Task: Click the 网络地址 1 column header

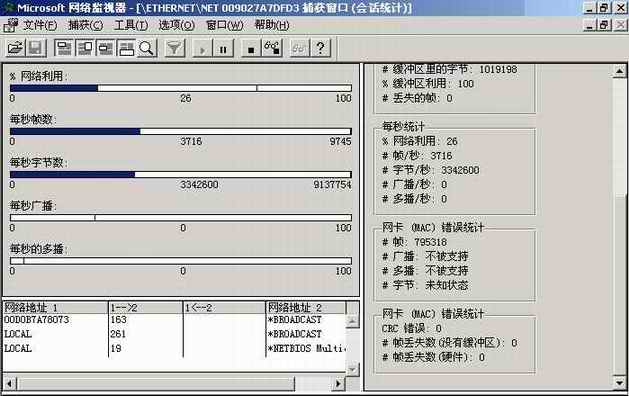Action: (55, 308)
